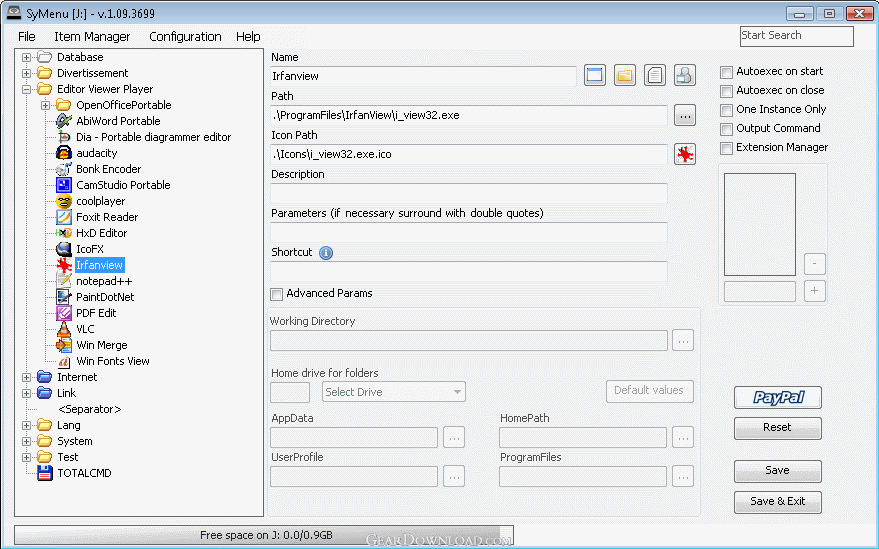The width and height of the screenshot is (879, 549).
Task: Open the Item Manager menu
Action: pyautogui.click(x=92, y=37)
